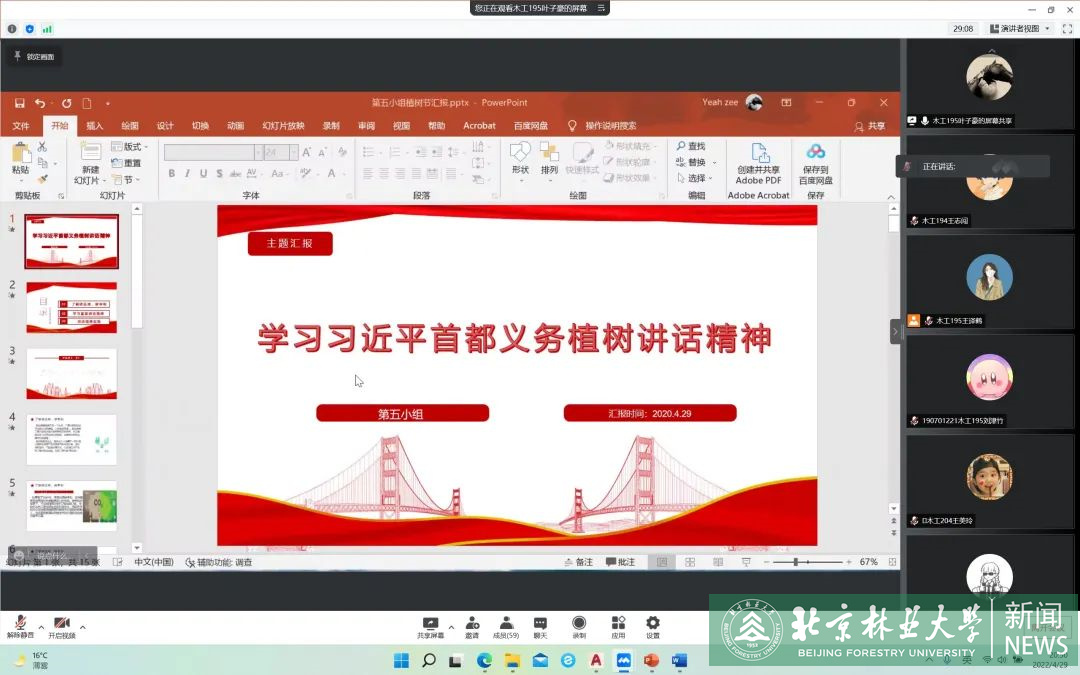Switch to the 插入 ribbon tab
This screenshot has height=675, width=1080.
click(x=95, y=126)
